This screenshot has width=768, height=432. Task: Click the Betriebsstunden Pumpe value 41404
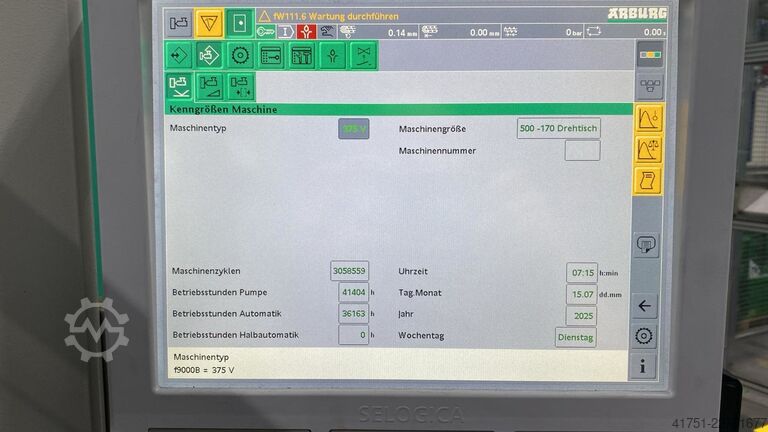[353, 292]
